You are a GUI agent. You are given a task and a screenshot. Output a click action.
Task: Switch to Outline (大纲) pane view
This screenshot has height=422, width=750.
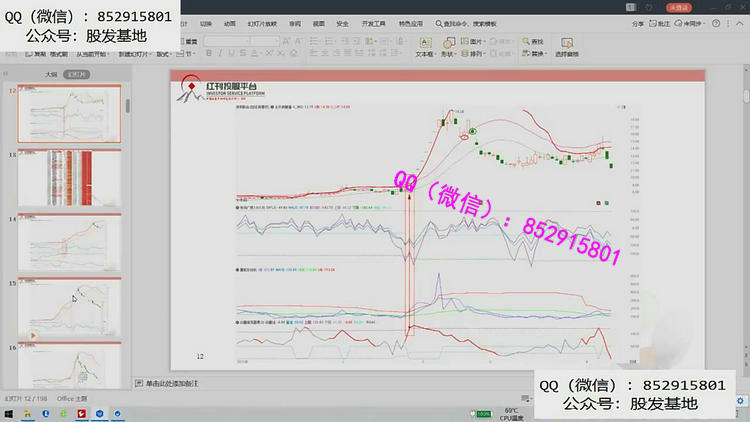[50, 74]
